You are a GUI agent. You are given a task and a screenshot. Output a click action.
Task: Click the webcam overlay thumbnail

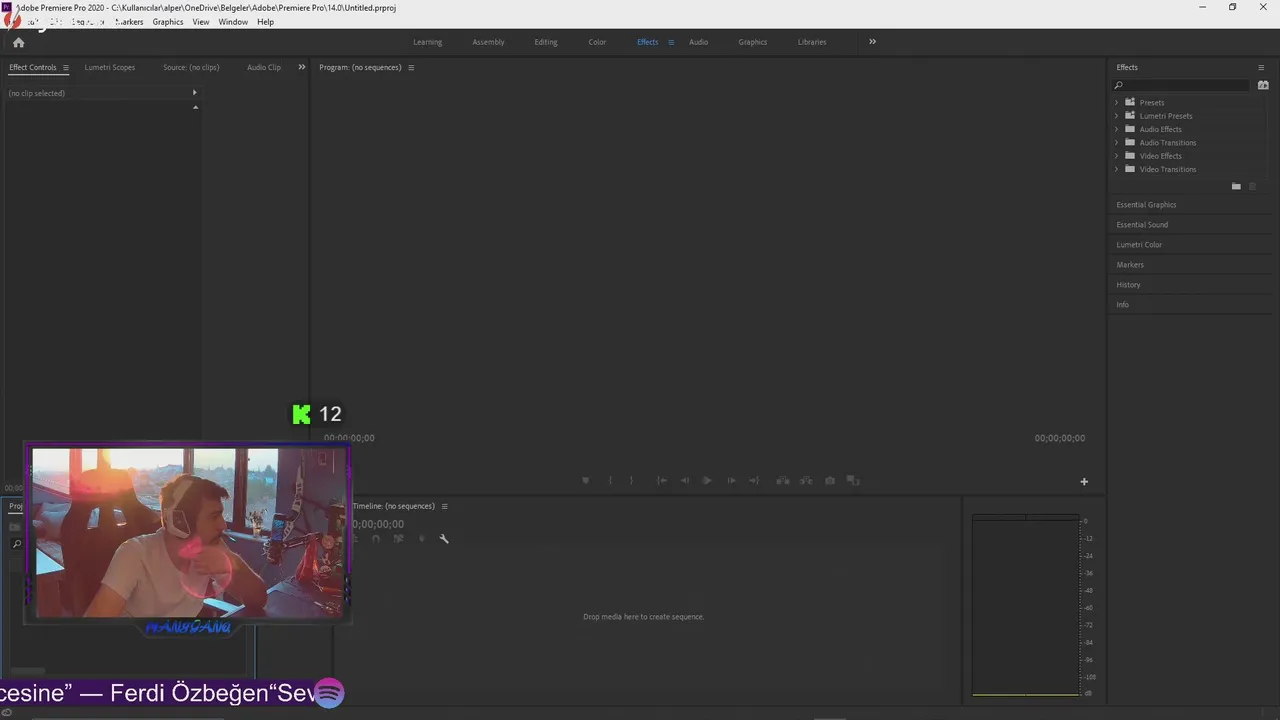coord(188,533)
